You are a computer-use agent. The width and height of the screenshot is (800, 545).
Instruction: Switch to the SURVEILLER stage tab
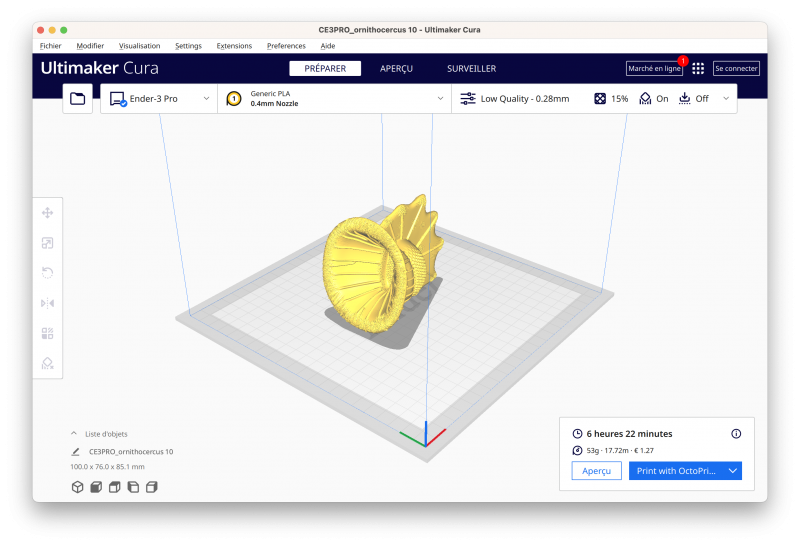471,68
